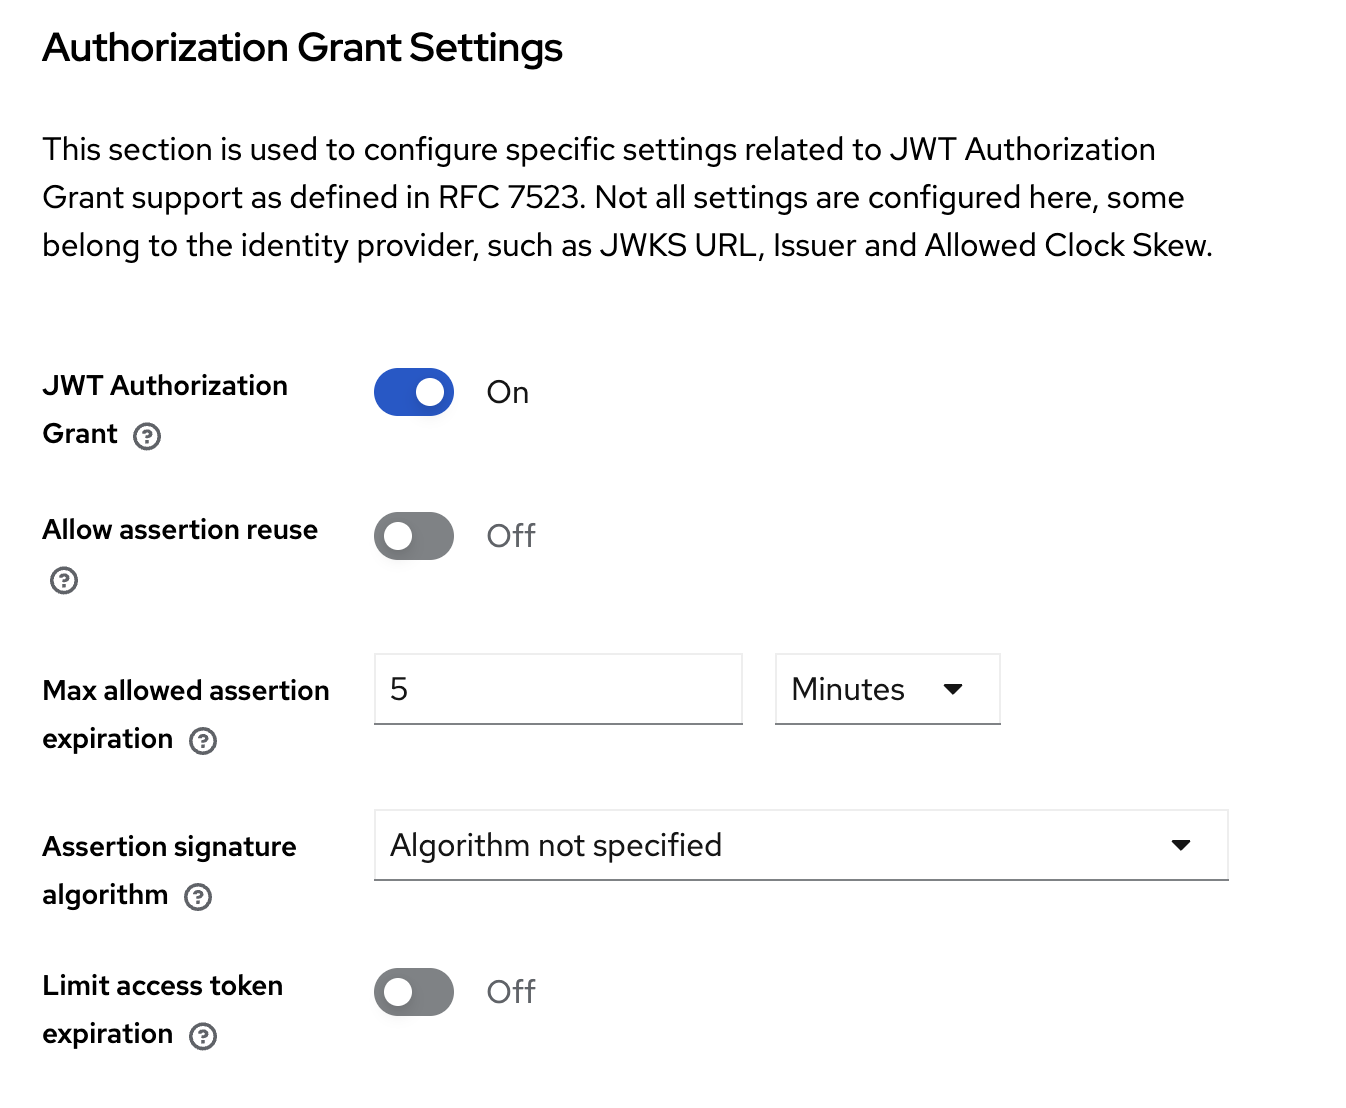Viewport: 1346px width, 1108px height.
Task: Open the time unit dropdown showing Minutes
Action: click(887, 689)
